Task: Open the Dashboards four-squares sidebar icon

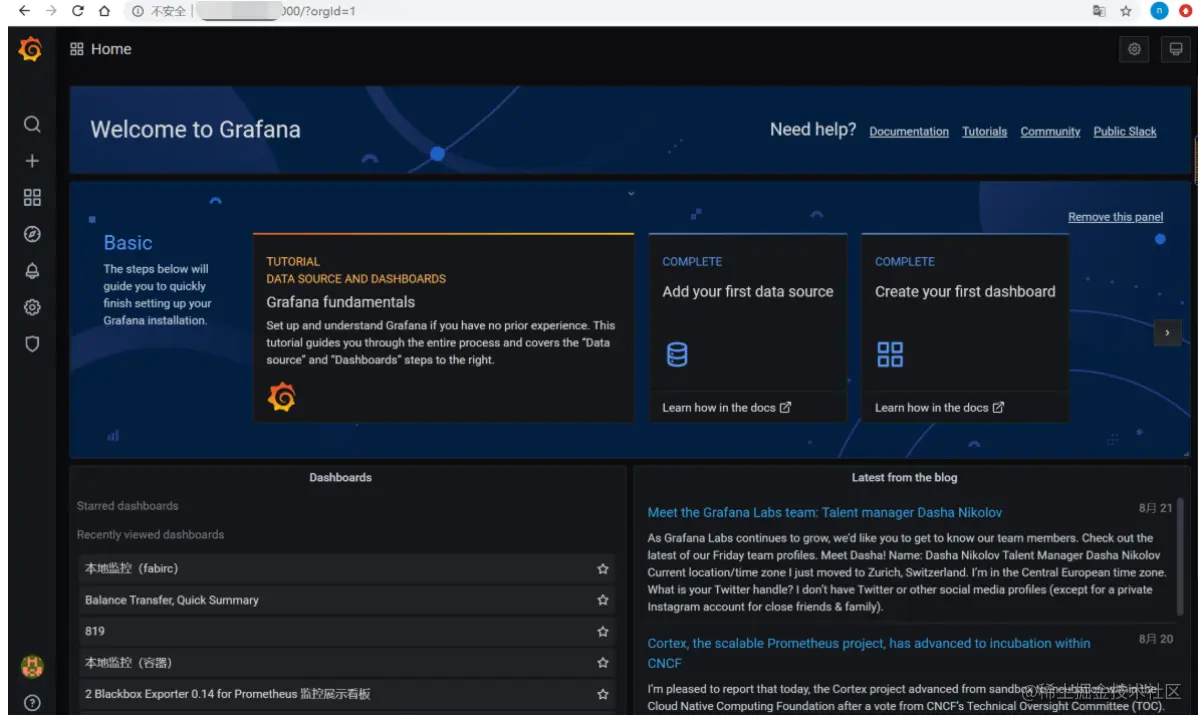Action: point(32,198)
